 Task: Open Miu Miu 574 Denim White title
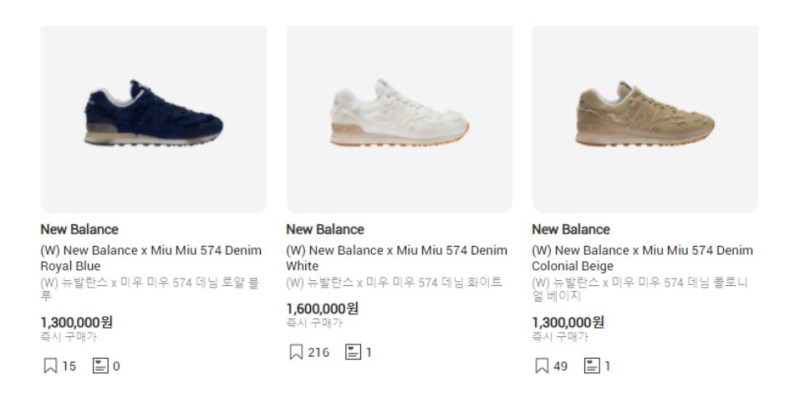coord(397,258)
